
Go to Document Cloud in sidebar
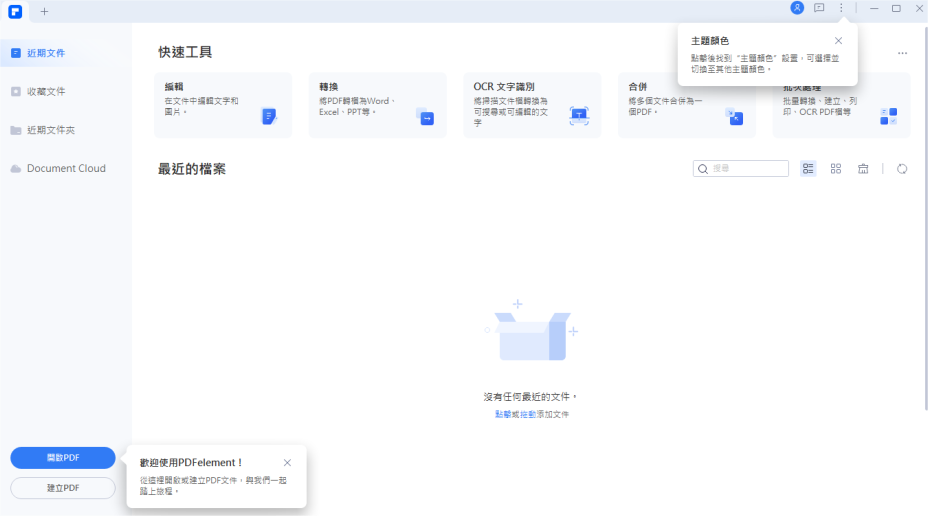pyautogui.click(x=66, y=168)
